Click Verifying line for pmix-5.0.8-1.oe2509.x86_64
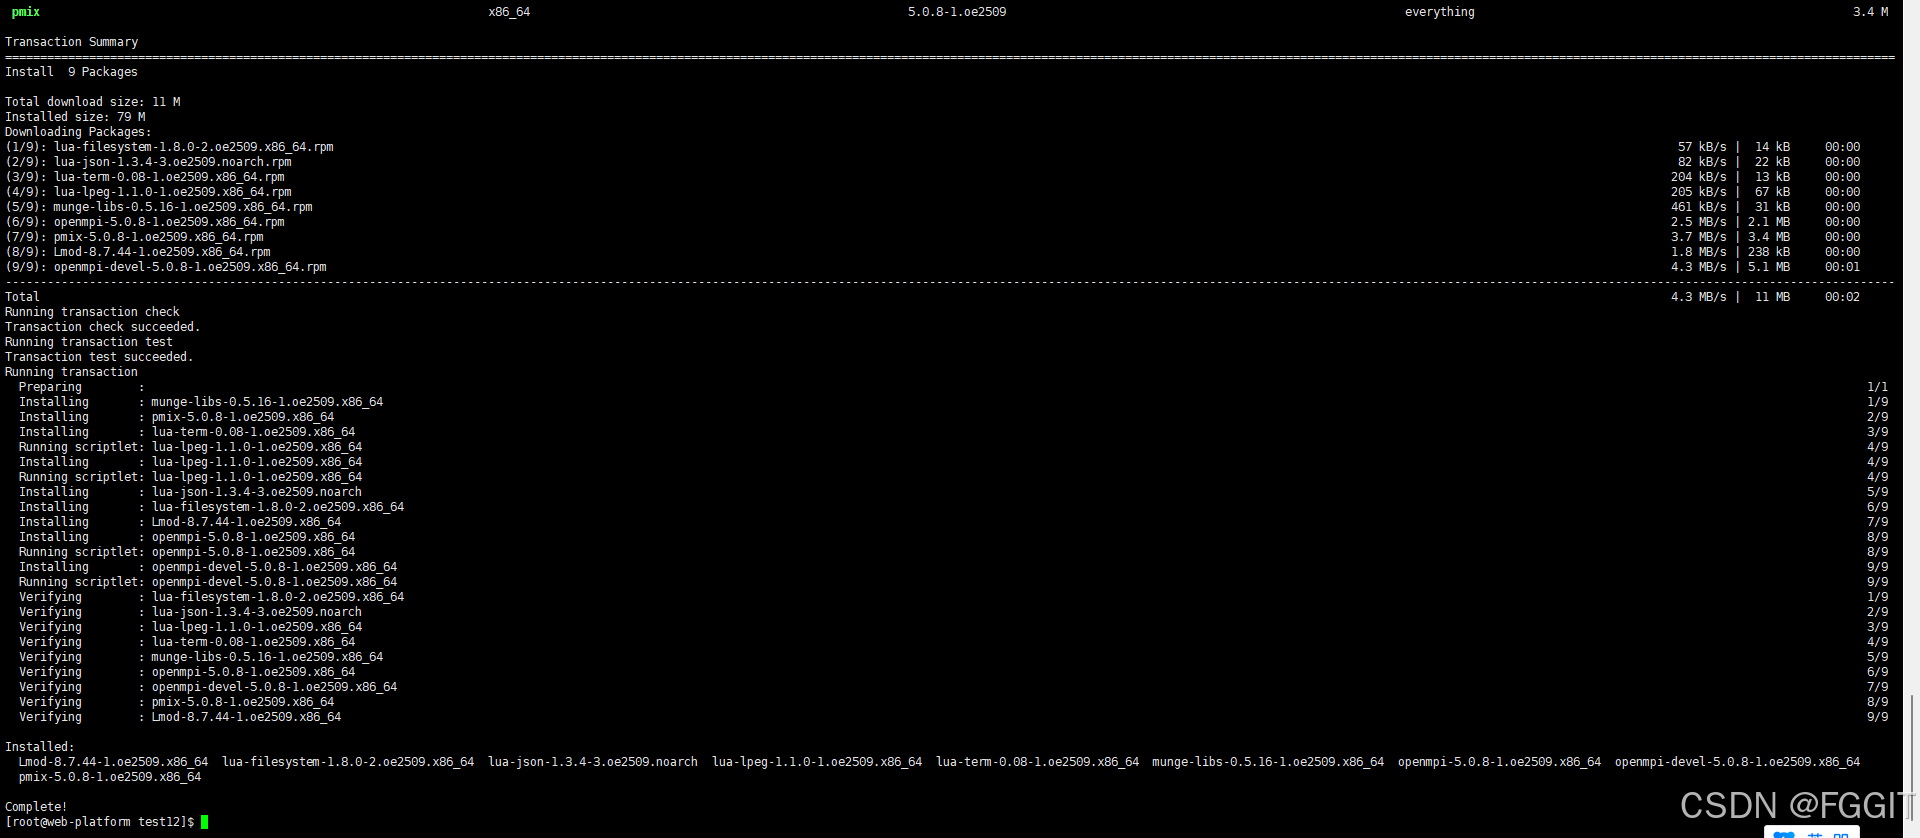 click(x=176, y=702)
